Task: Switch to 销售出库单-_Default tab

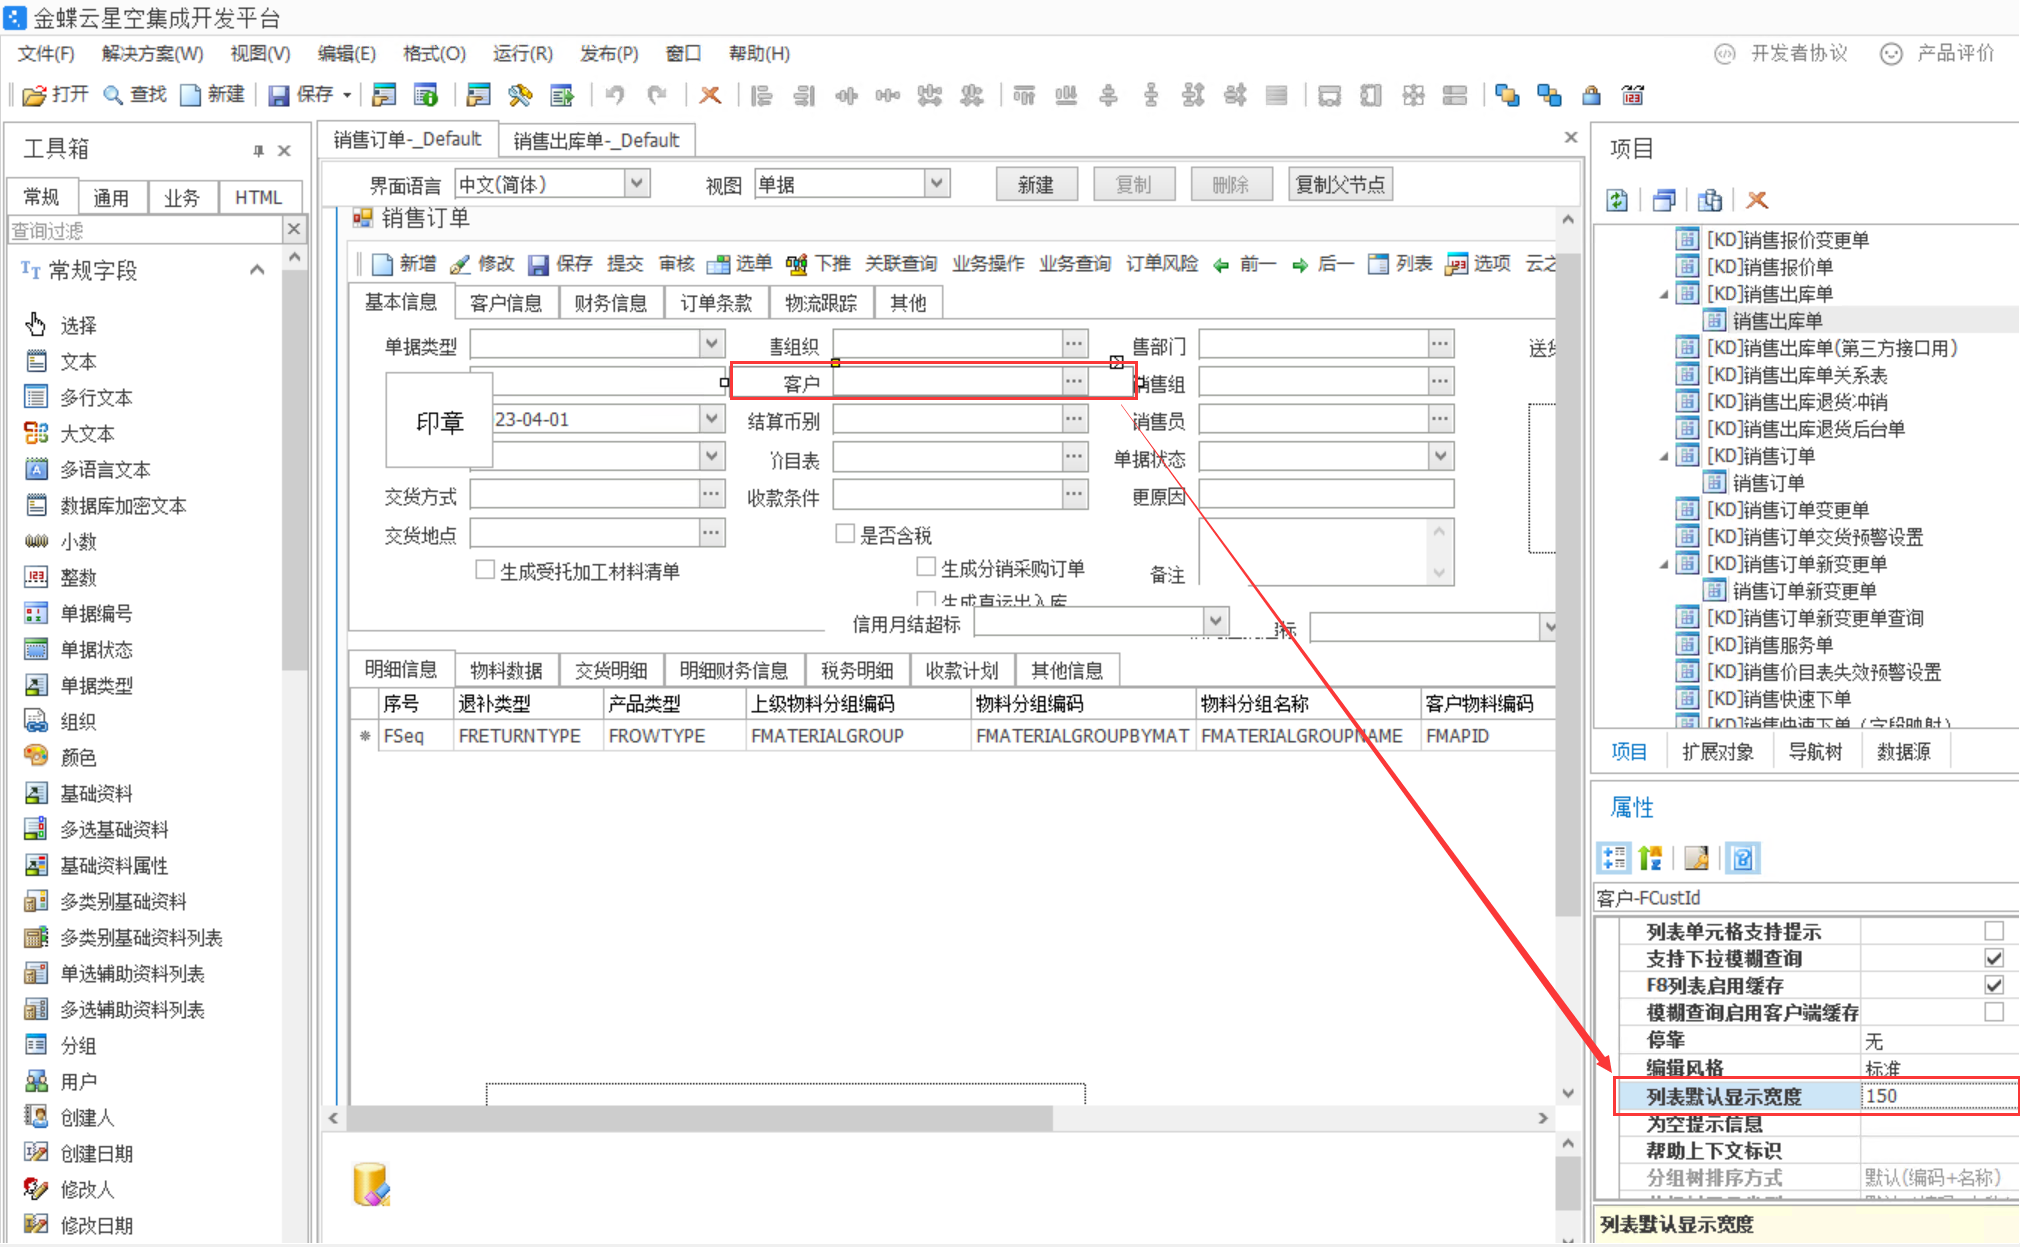Action: coord(596,140)
